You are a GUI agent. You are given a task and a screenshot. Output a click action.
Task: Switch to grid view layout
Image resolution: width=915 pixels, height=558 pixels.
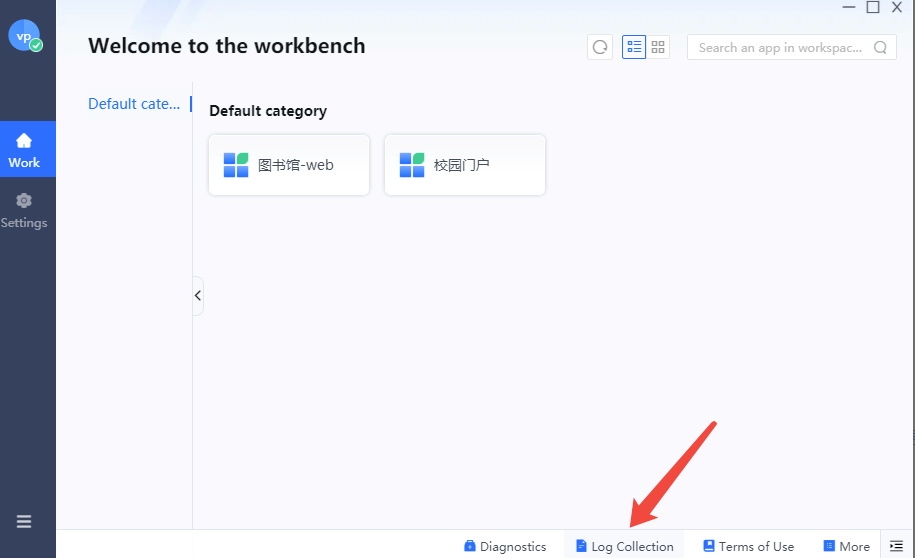click(658, 47)
